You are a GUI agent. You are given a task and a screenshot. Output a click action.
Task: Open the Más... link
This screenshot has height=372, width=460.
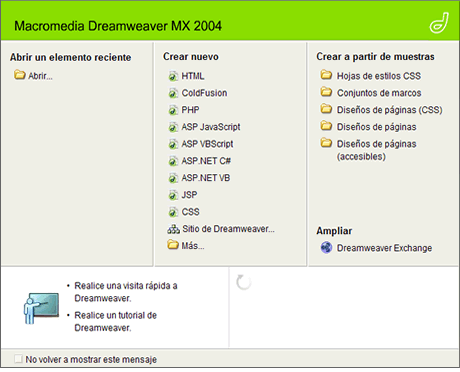click(193, 246)
